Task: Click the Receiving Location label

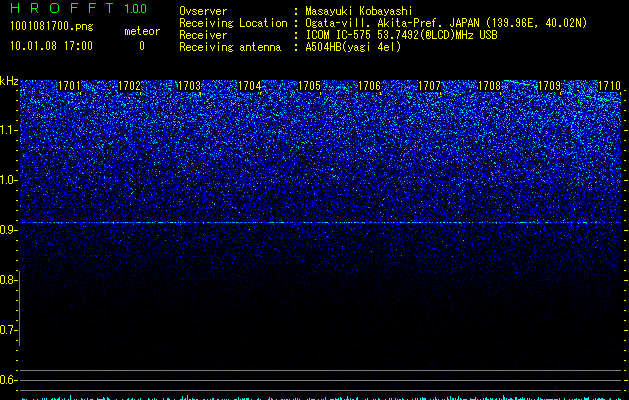Action: [x=233, y=23]
